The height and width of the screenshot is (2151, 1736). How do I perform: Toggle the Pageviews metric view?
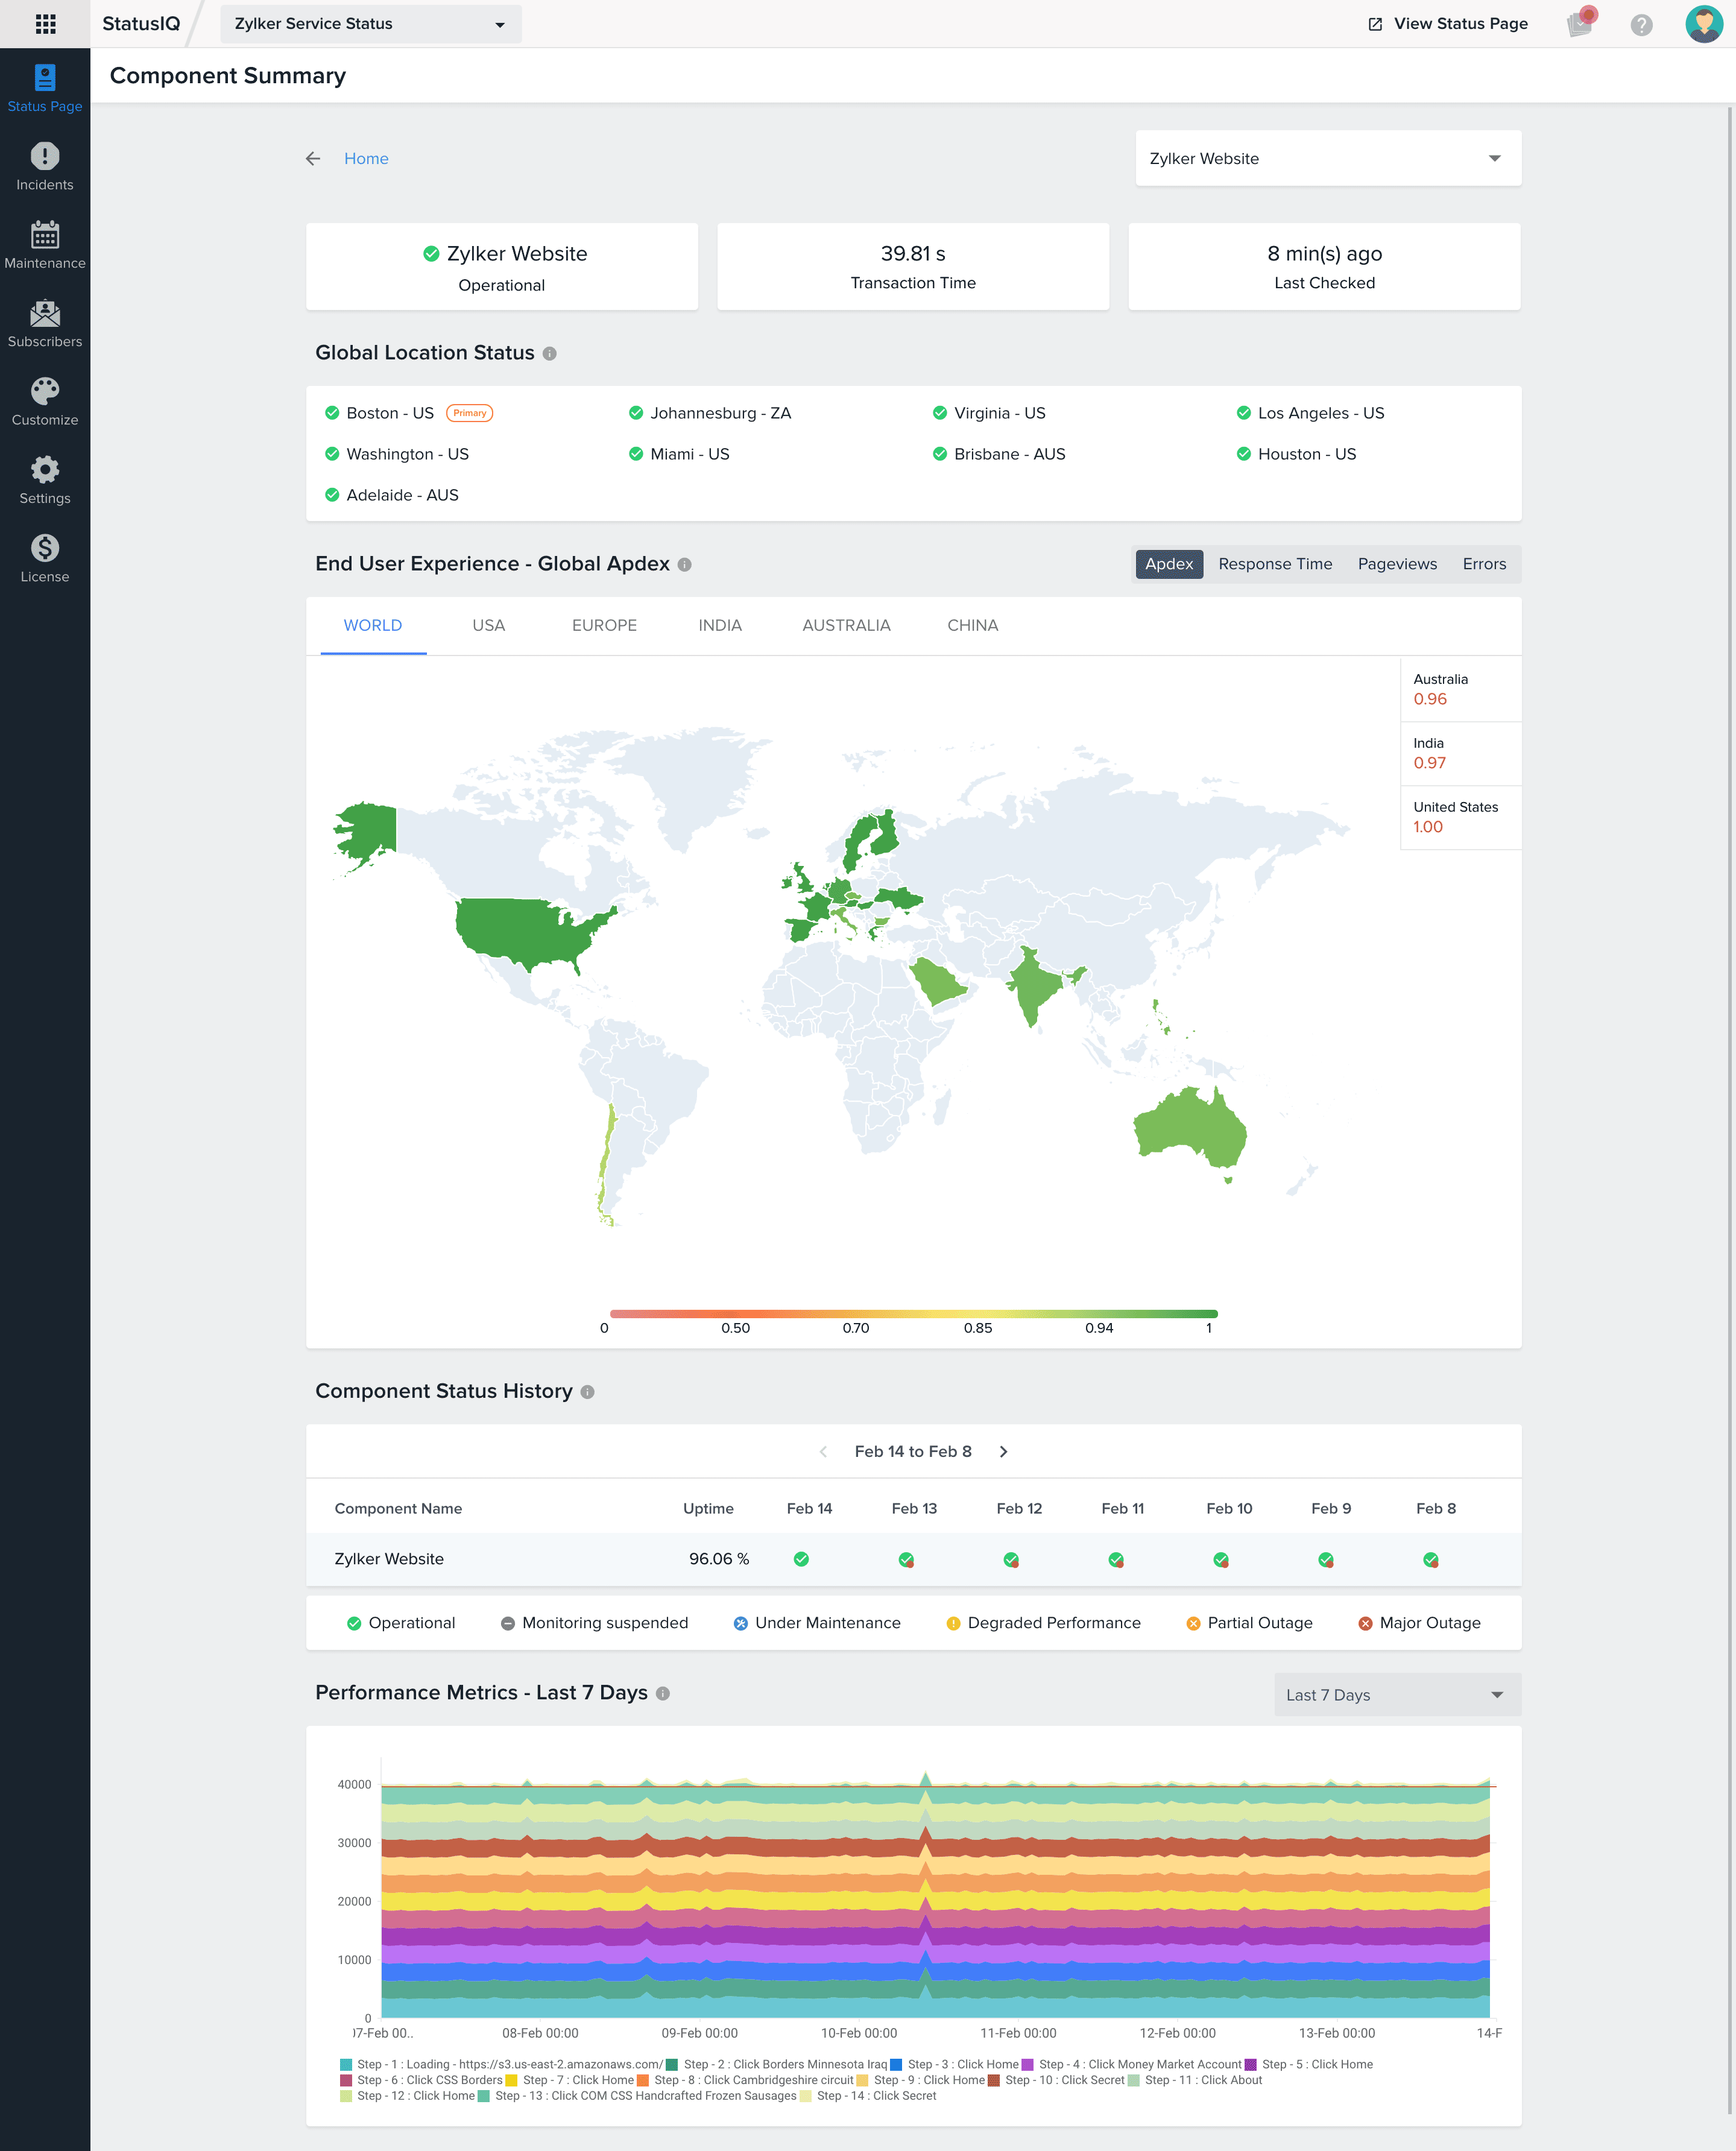pyautogui.click(x=1398, y=563)
